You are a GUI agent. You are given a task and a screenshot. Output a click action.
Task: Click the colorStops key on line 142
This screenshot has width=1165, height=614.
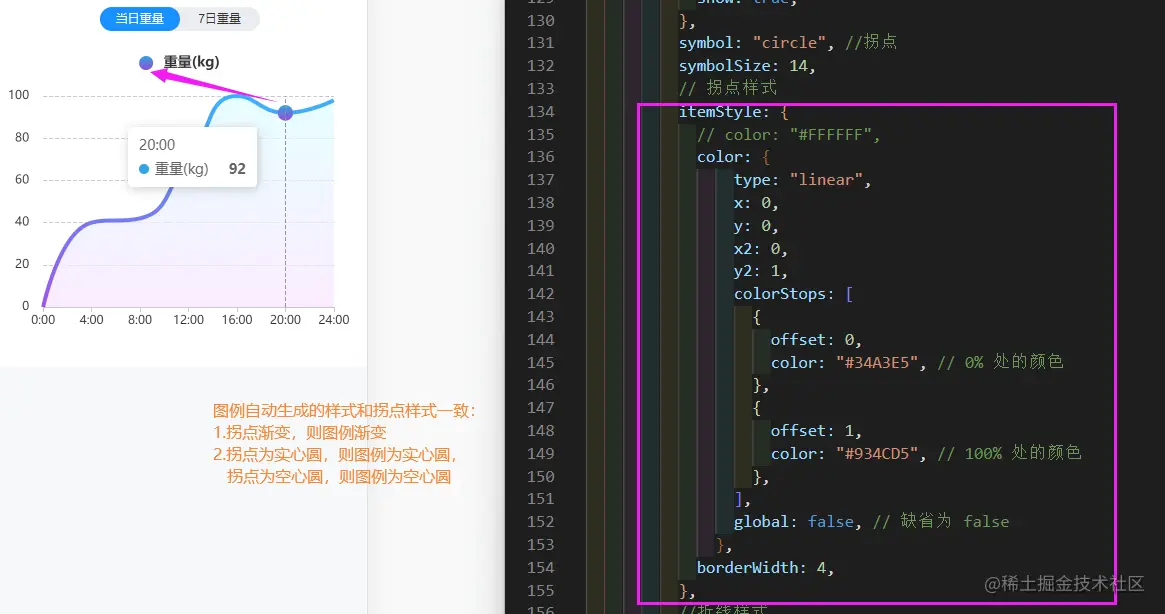[x=779, y=294]
